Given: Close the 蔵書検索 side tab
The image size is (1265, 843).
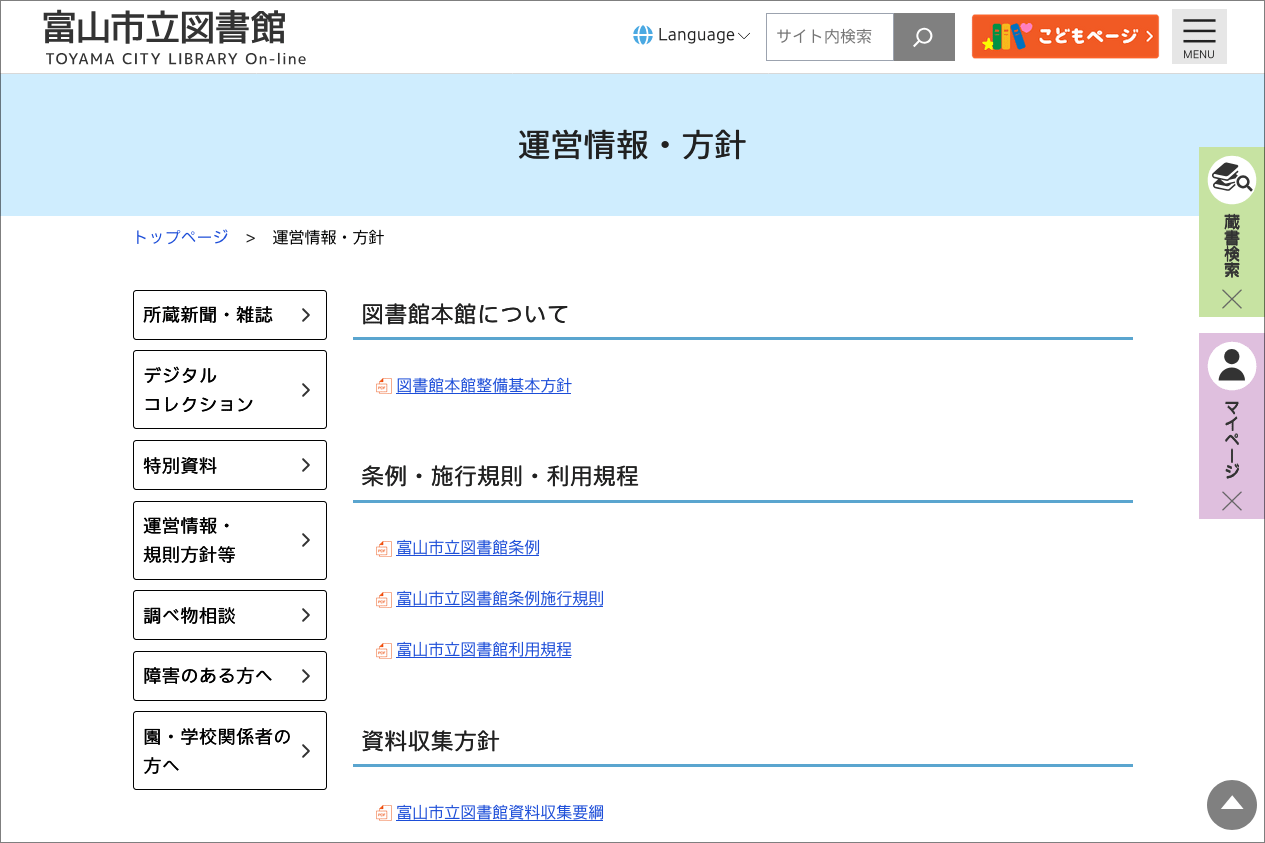Looking at the screenshot, I should click(1231, 299).
